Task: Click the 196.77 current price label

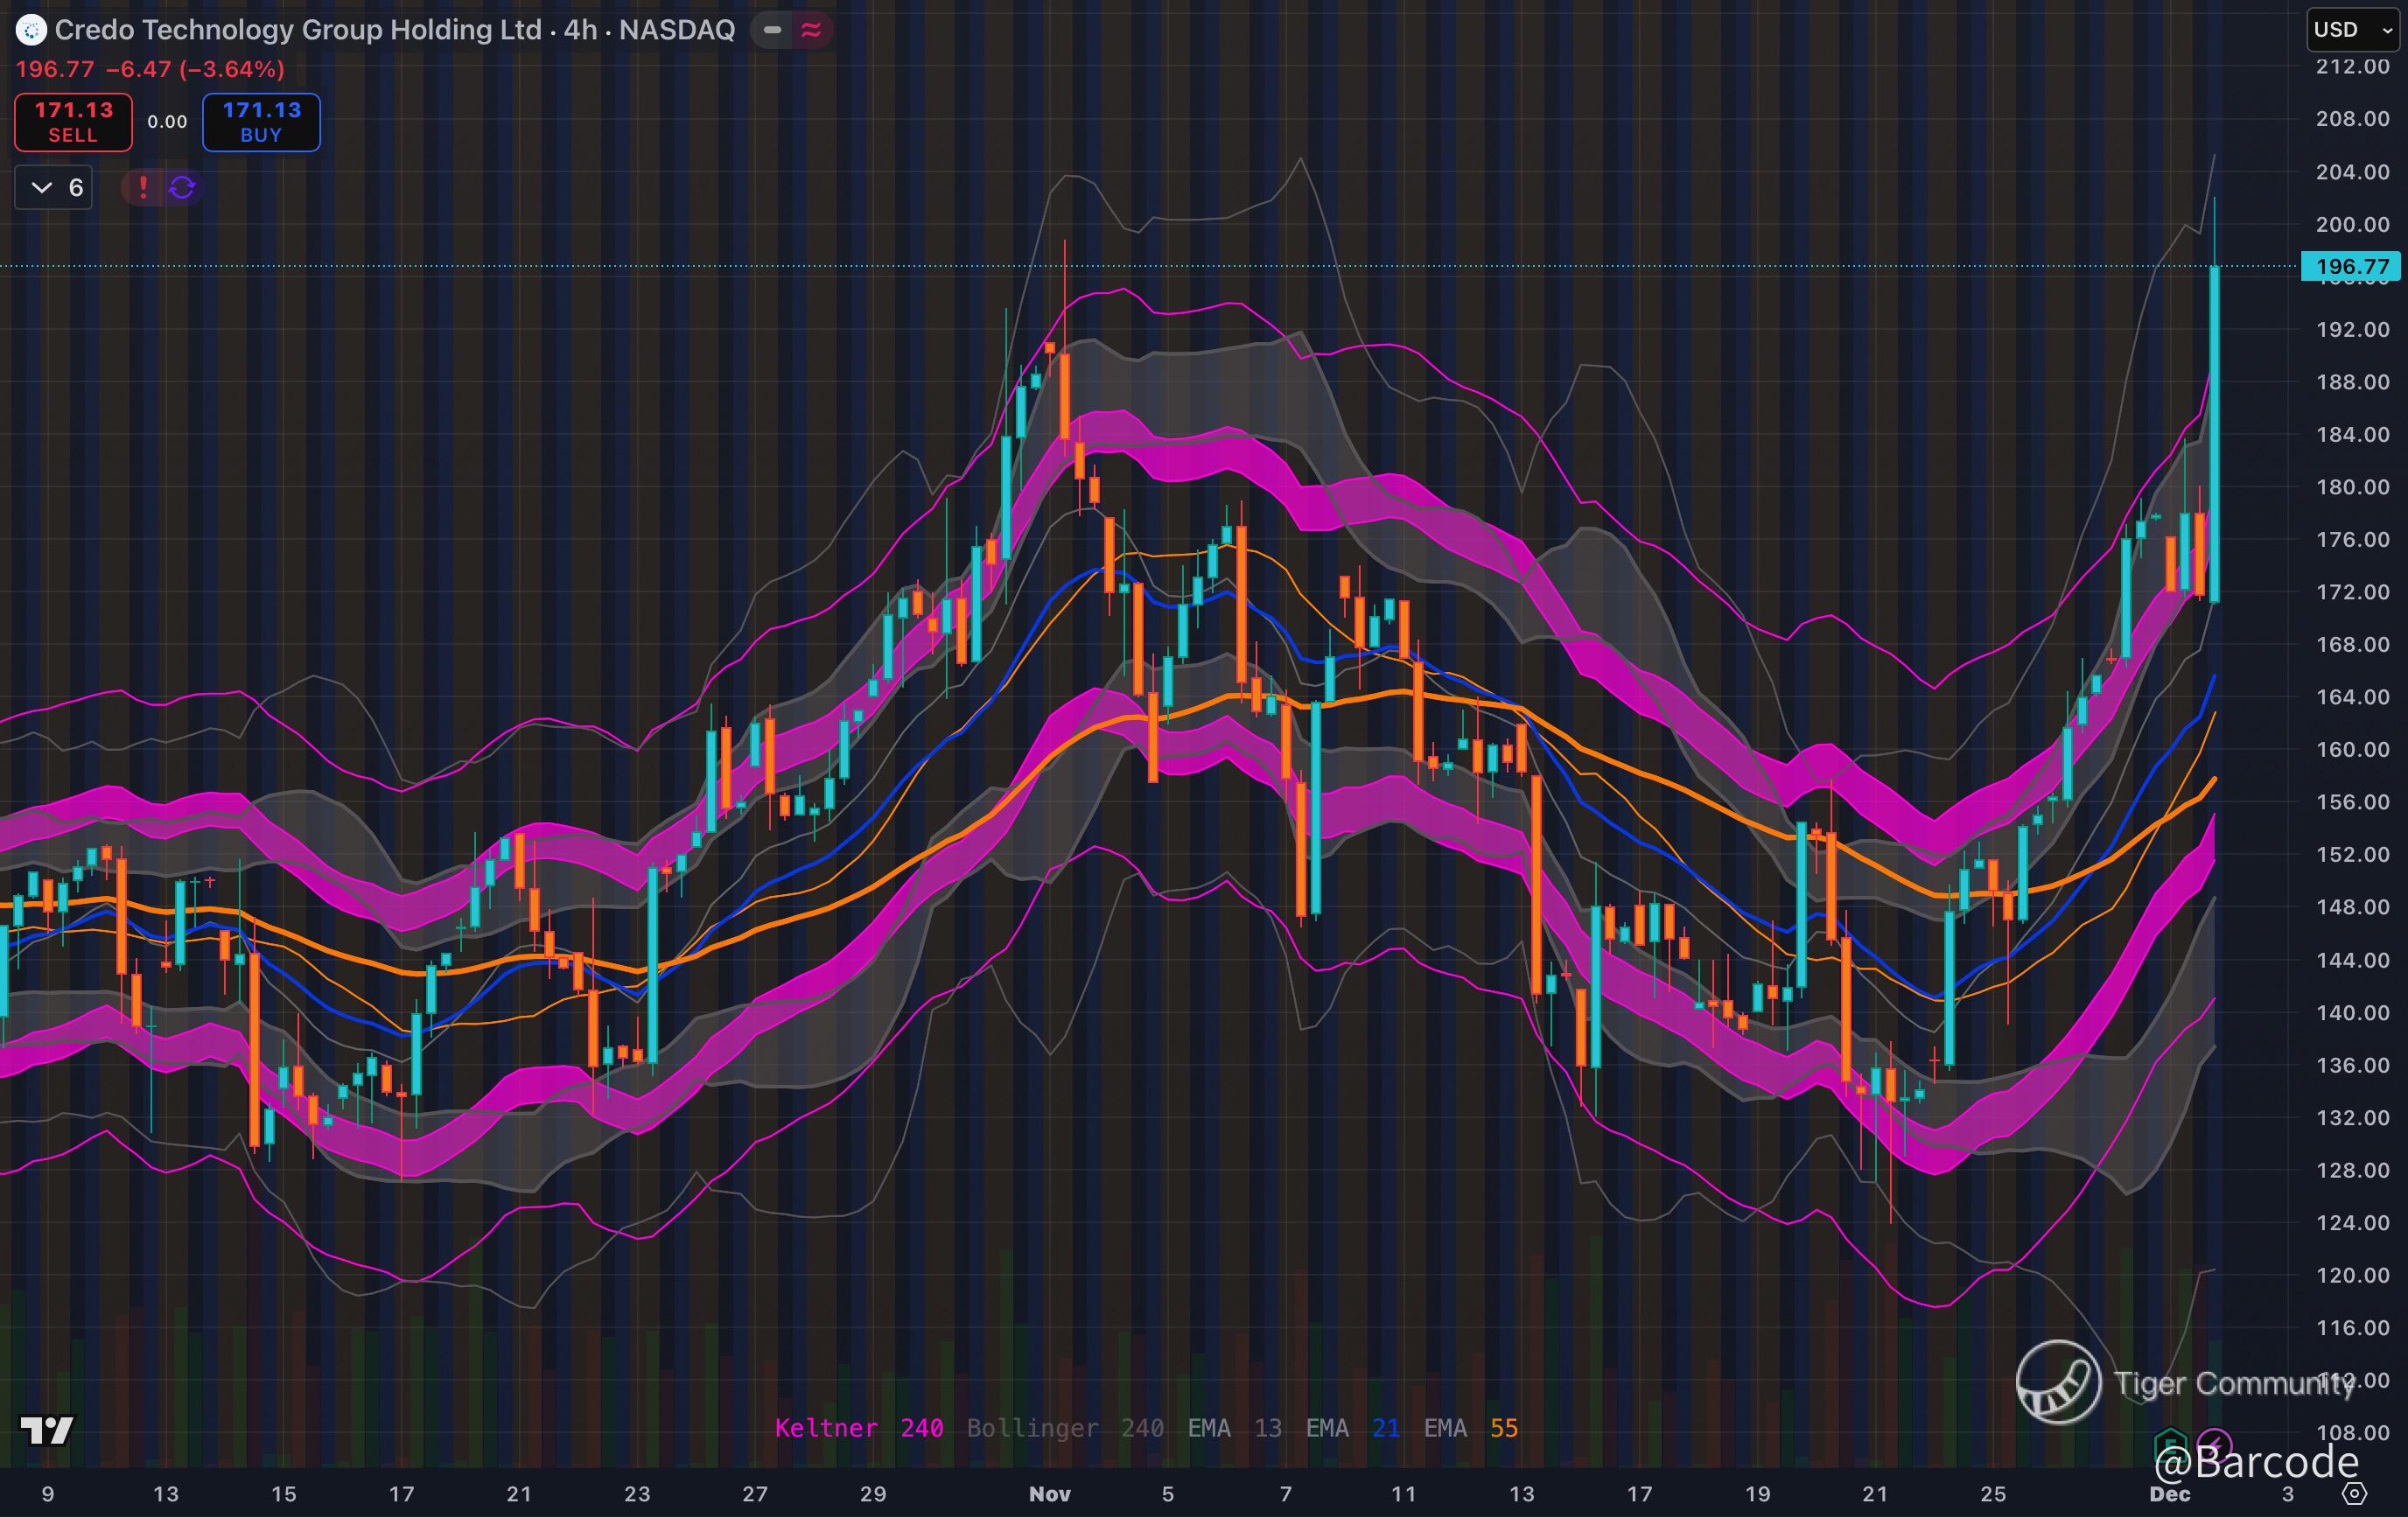Action: pyautogui.click(x=2350, y=266)
